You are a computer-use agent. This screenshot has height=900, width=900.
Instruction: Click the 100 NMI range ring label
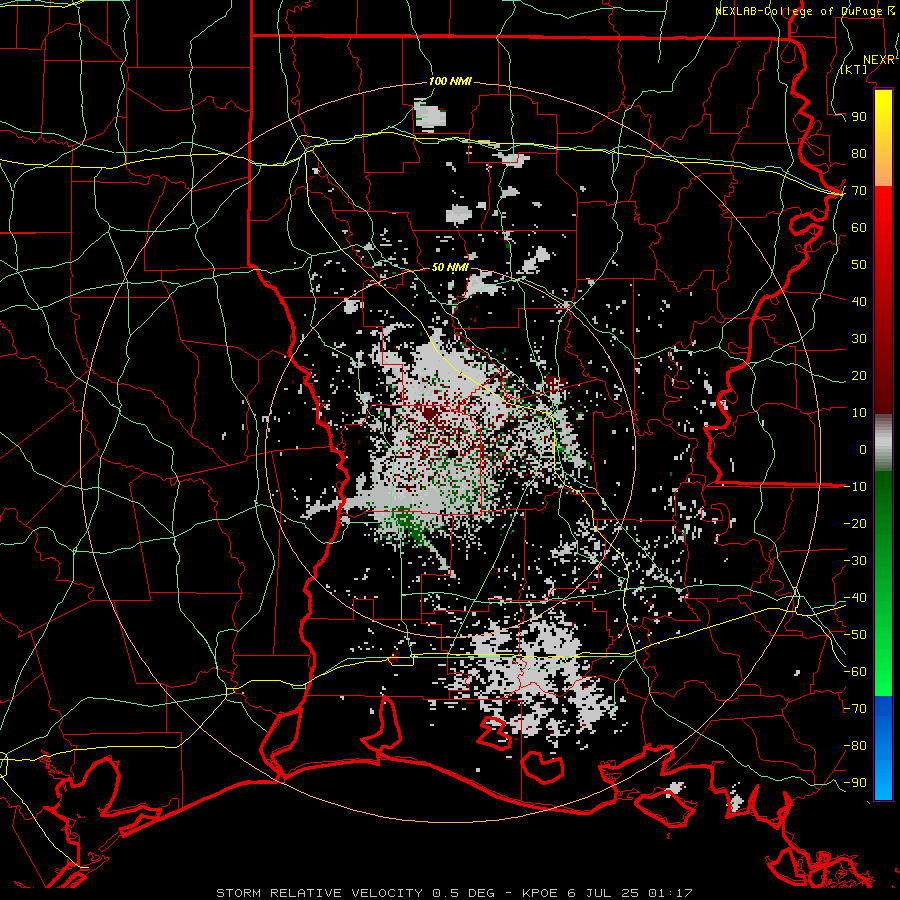tap(450, 82)
